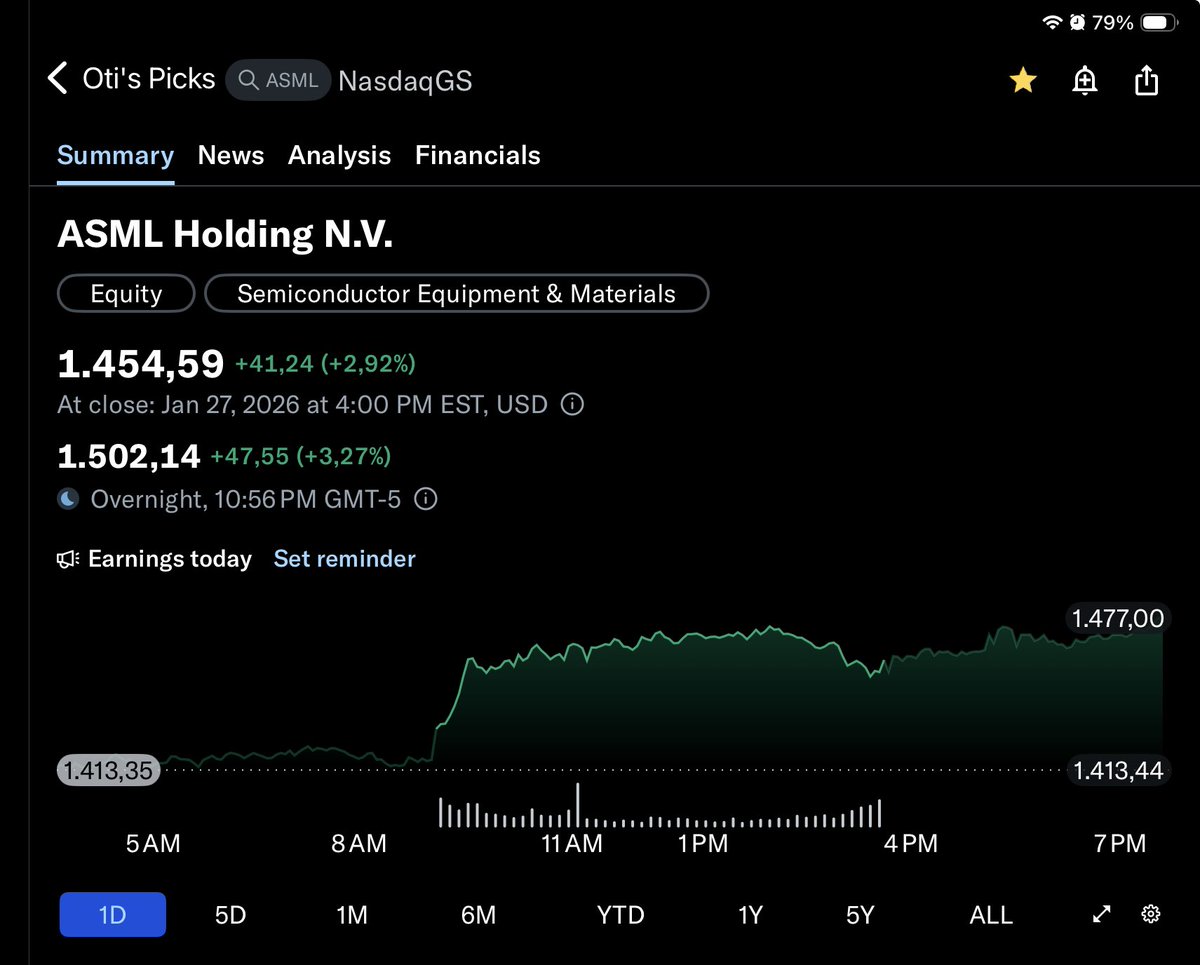
Task: Tap the 1.477,00 chart price label
Action: [x=1118, y=619]
